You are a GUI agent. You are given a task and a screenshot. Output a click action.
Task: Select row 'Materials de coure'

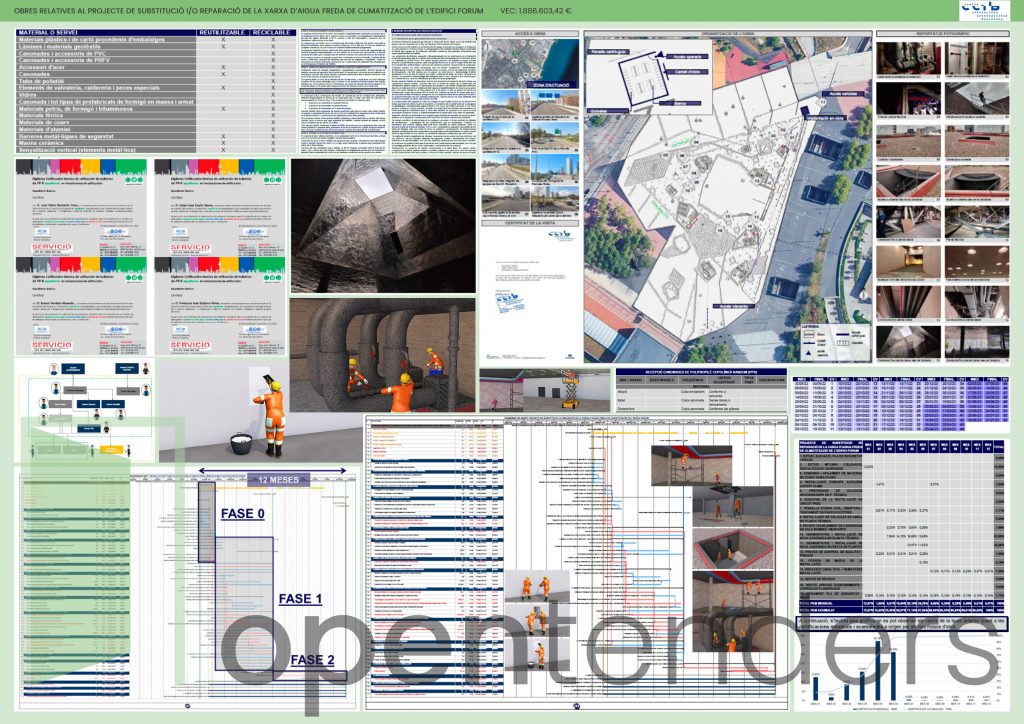point(155,122)
